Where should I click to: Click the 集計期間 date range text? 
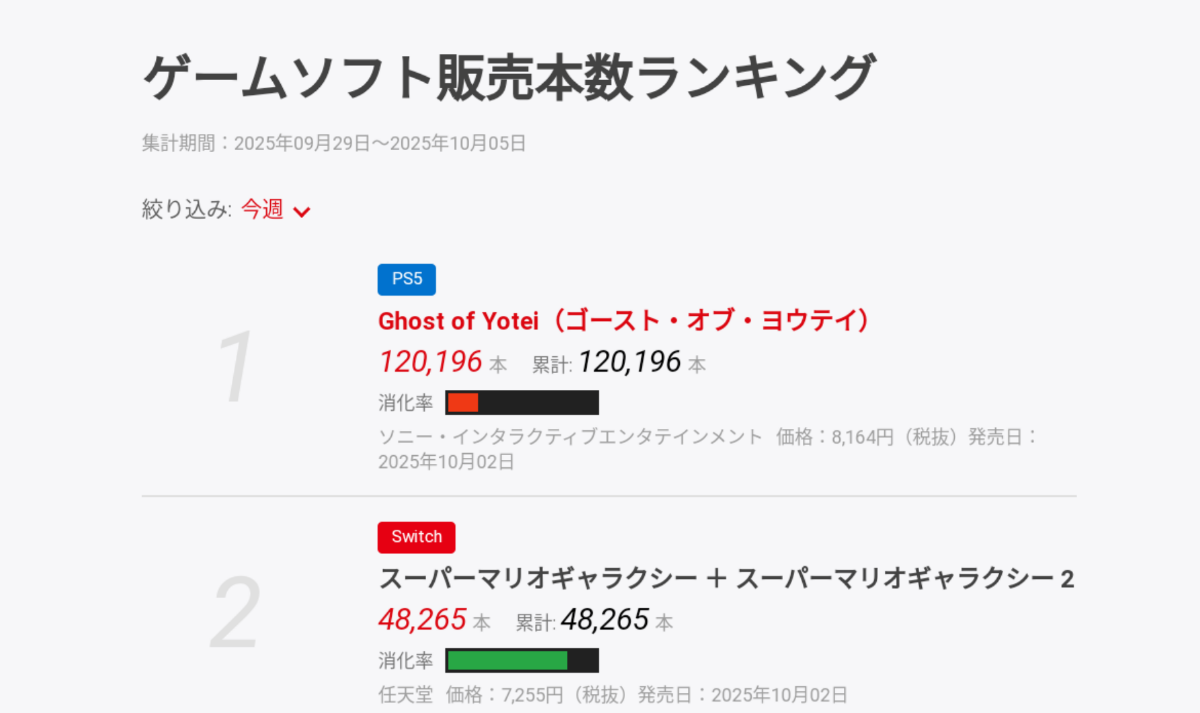click(x=334, y=143)
